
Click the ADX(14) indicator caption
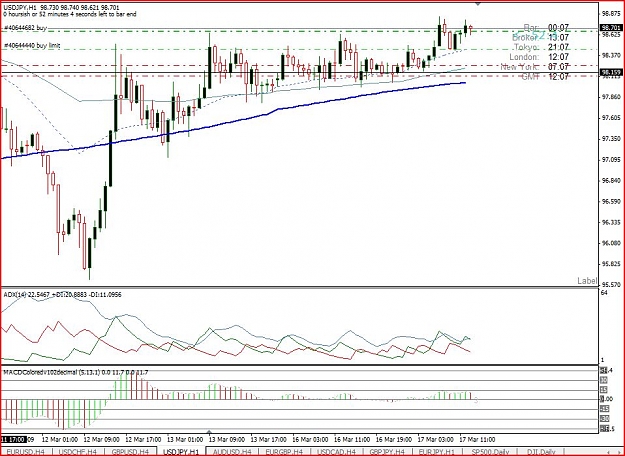click(x=62, y=295)
